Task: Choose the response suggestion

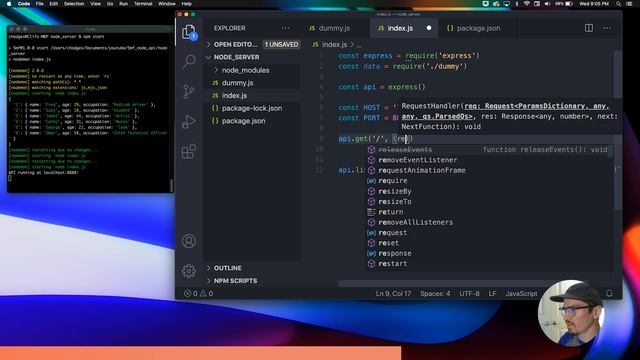Action: (x=488, y=253)
